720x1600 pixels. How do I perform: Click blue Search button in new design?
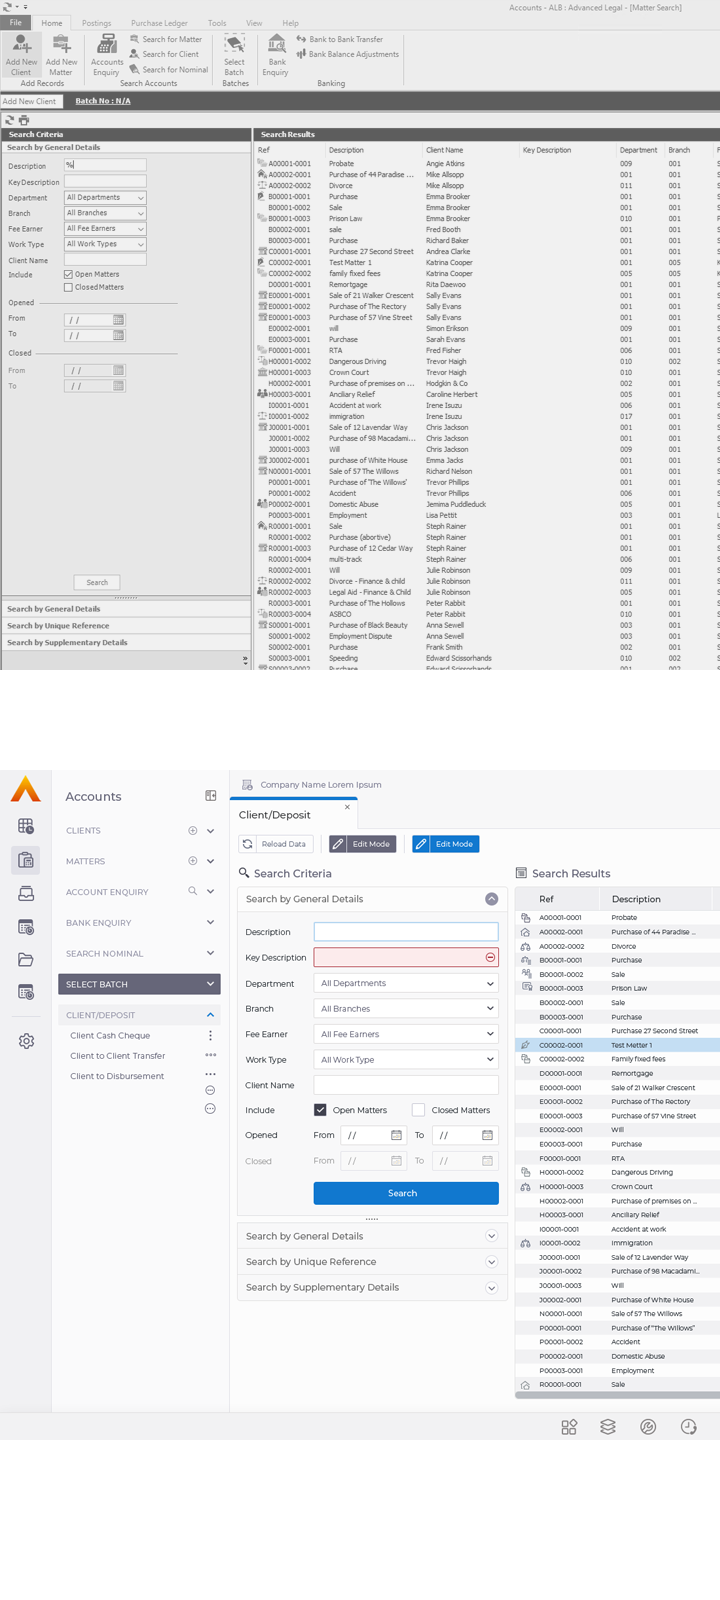406,1193
